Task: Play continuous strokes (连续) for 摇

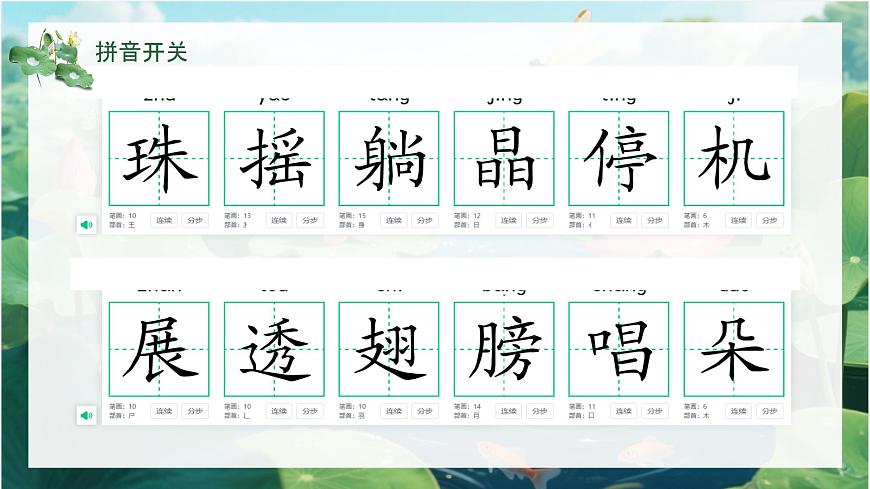Action: [x=279, y=220]
